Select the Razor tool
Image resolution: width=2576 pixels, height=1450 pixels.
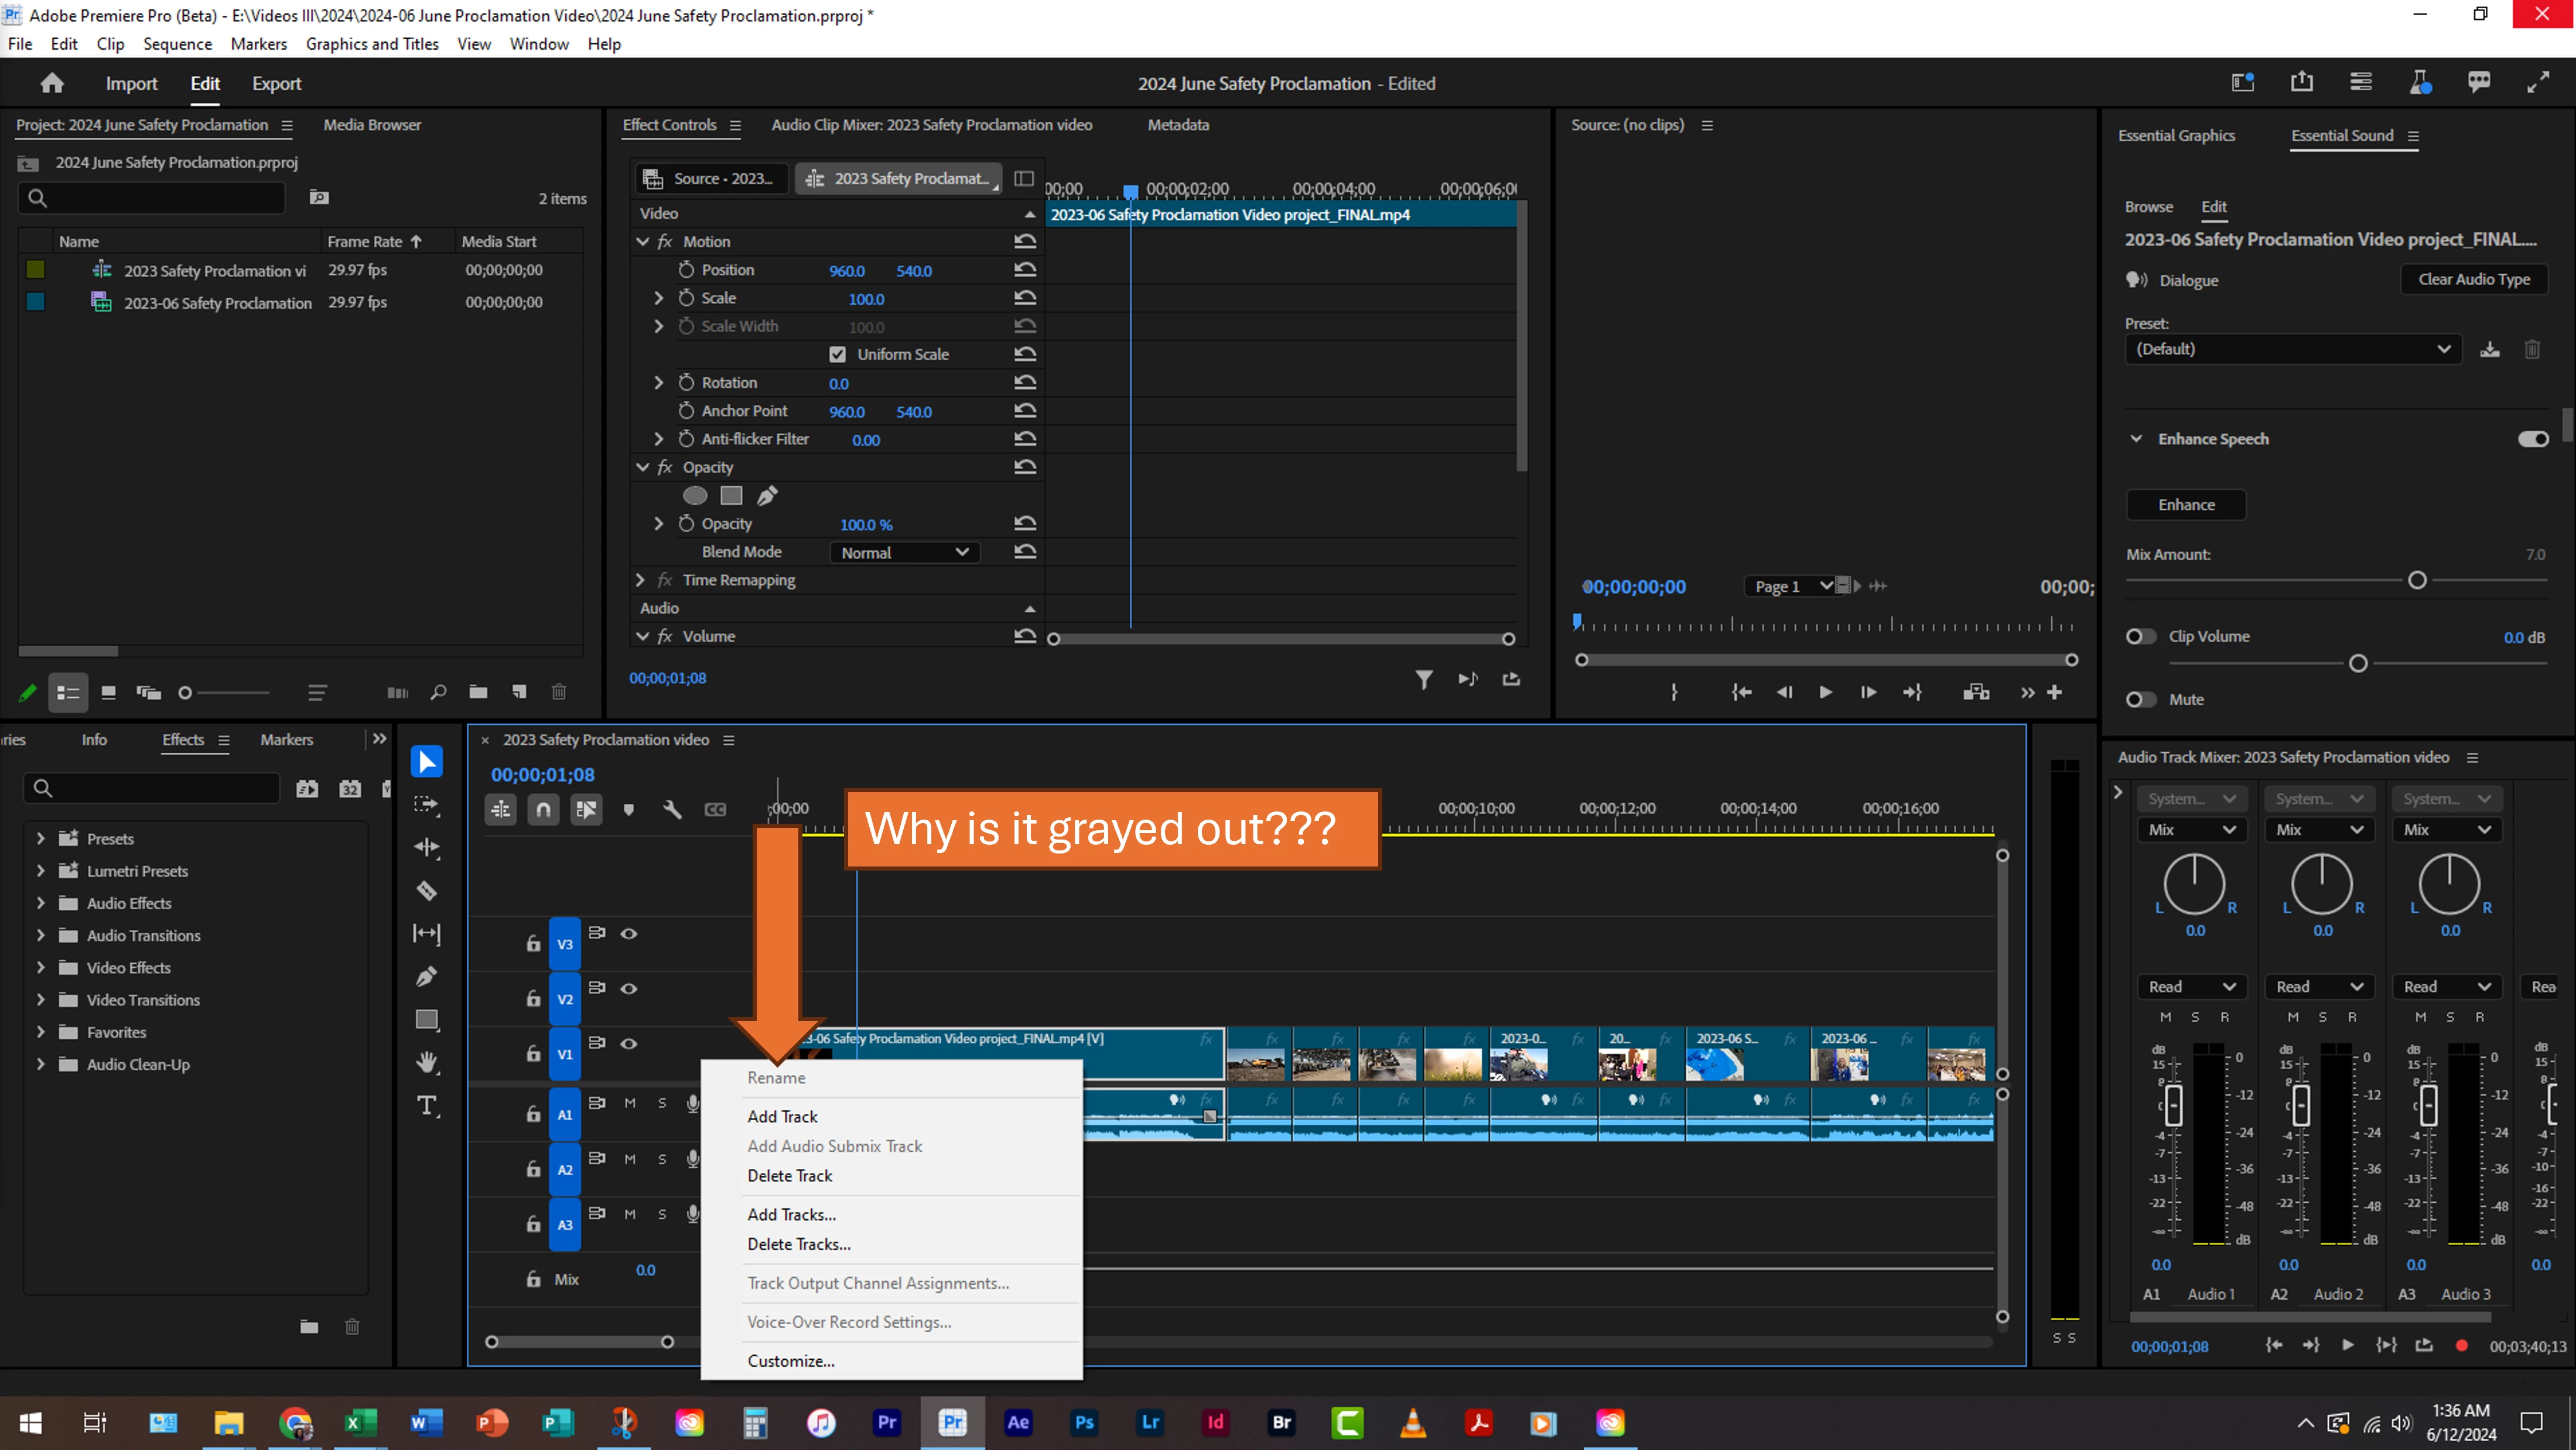(427, 891)
